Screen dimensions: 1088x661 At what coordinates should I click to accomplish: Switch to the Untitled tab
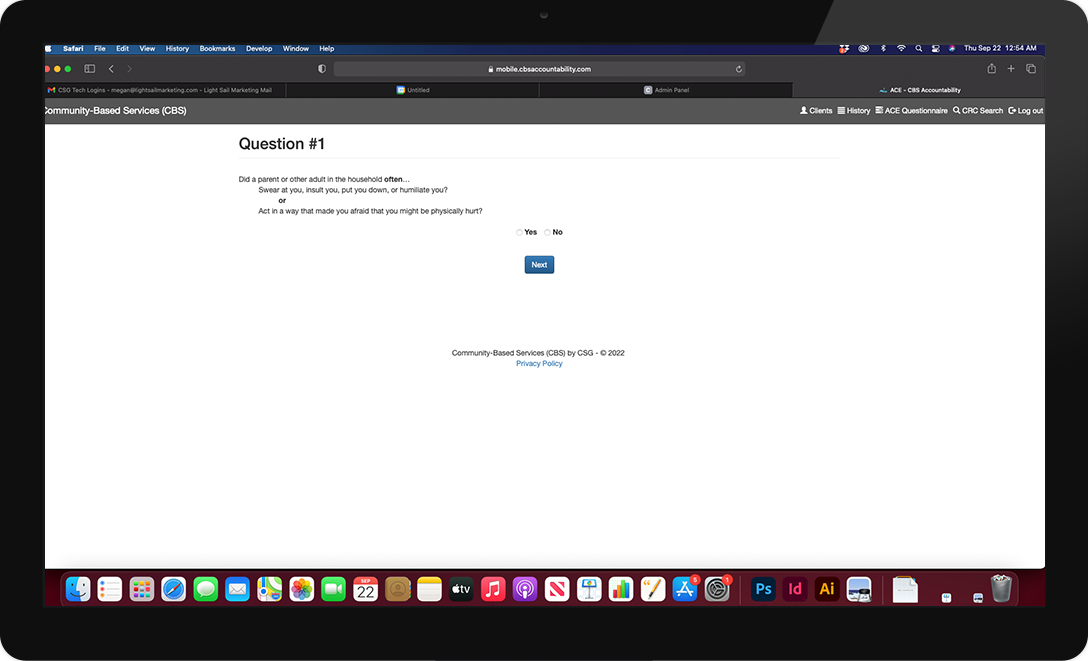pos(413,90)
